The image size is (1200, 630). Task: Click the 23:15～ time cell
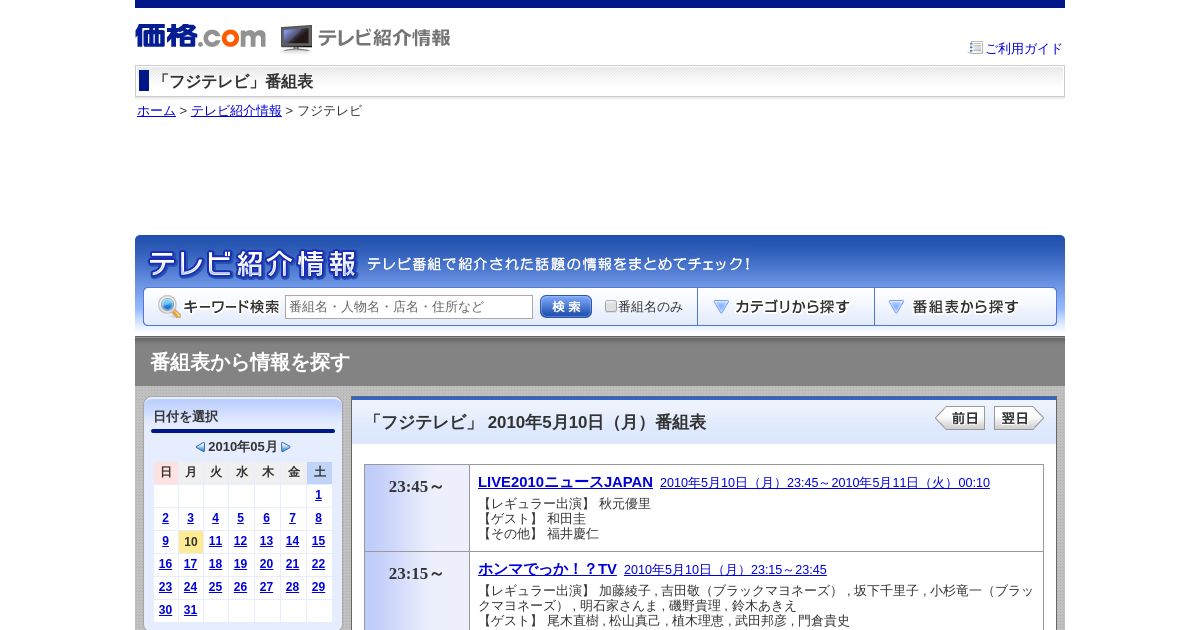pyautogui.click(x=417, y=591)
